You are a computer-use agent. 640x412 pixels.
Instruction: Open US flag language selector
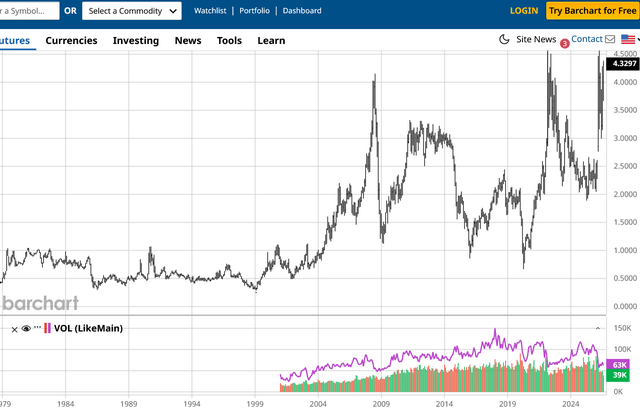[x=628, y=39]
